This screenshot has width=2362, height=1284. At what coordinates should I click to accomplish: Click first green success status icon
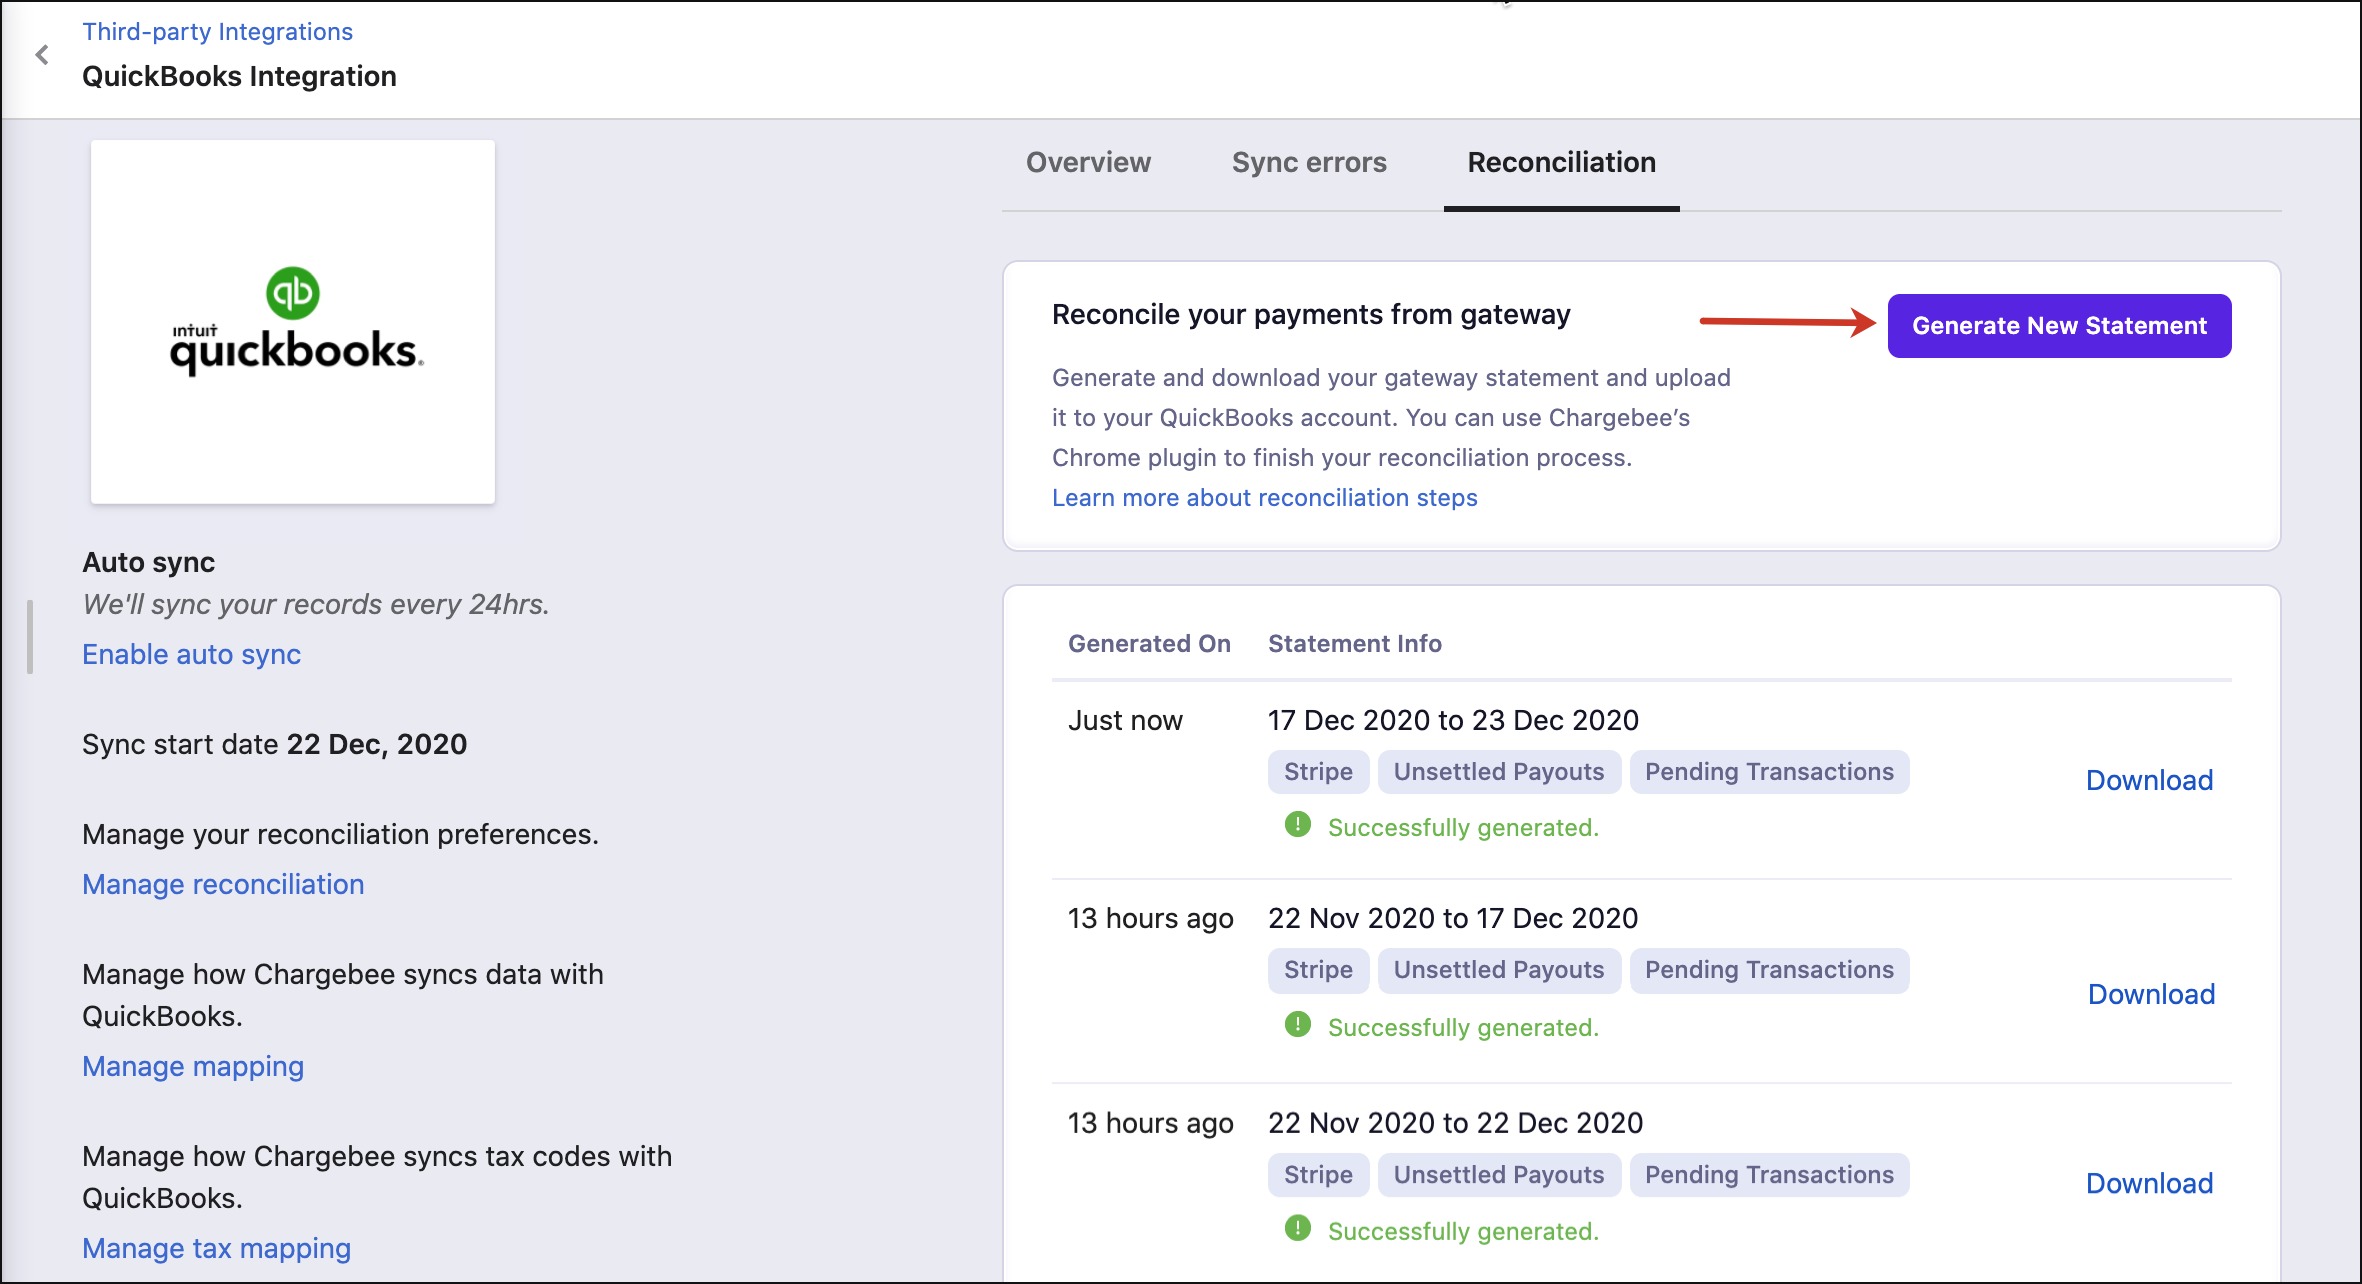(x=1297, y=825)
